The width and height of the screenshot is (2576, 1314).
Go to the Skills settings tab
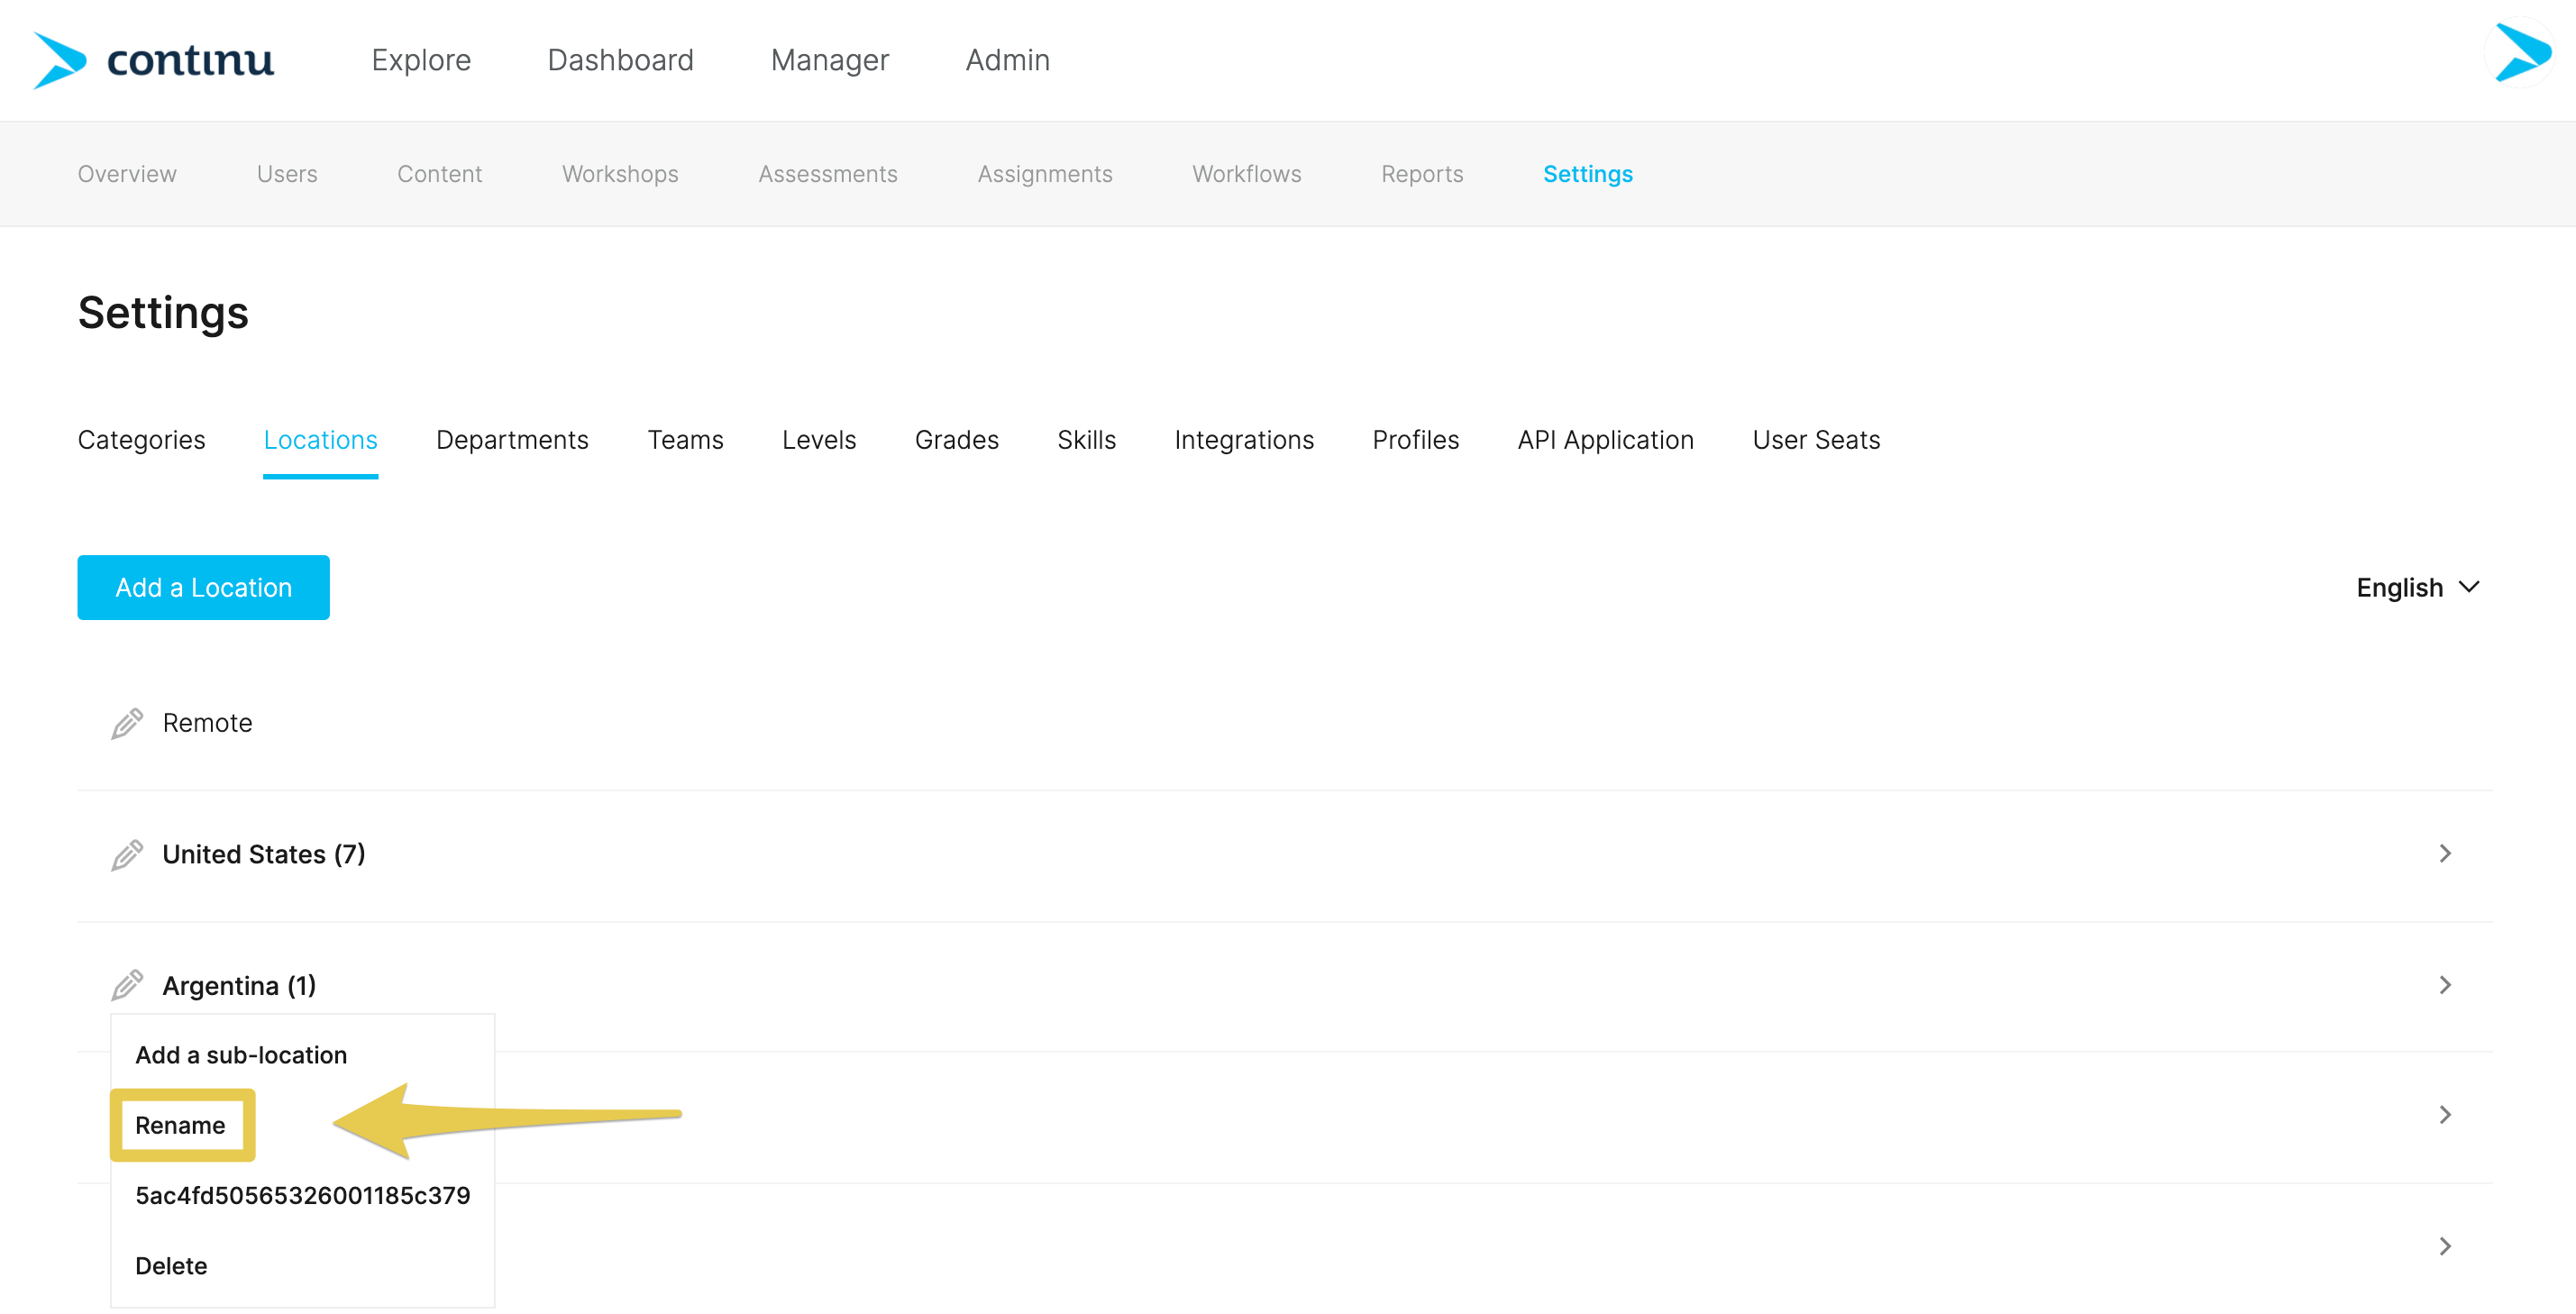point(1087,441)
